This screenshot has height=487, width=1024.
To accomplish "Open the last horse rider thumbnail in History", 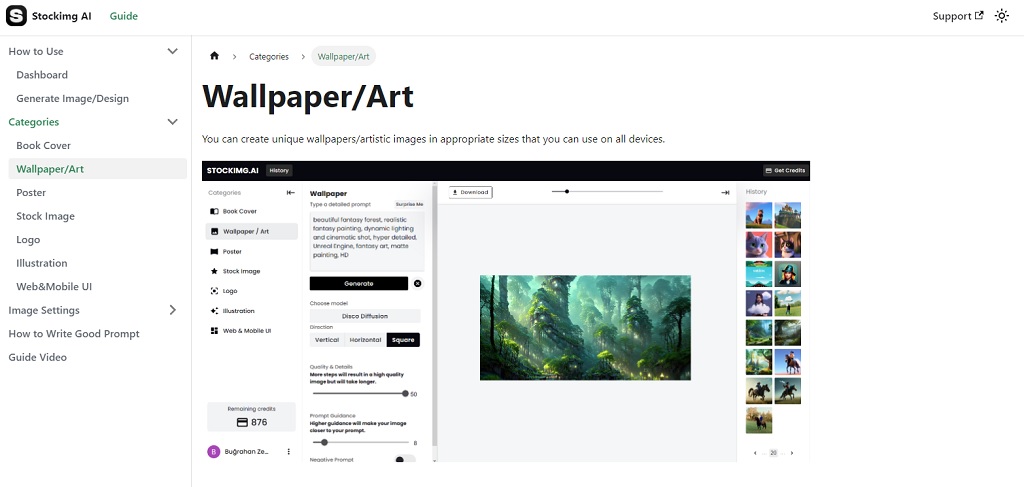I will 759,420.
